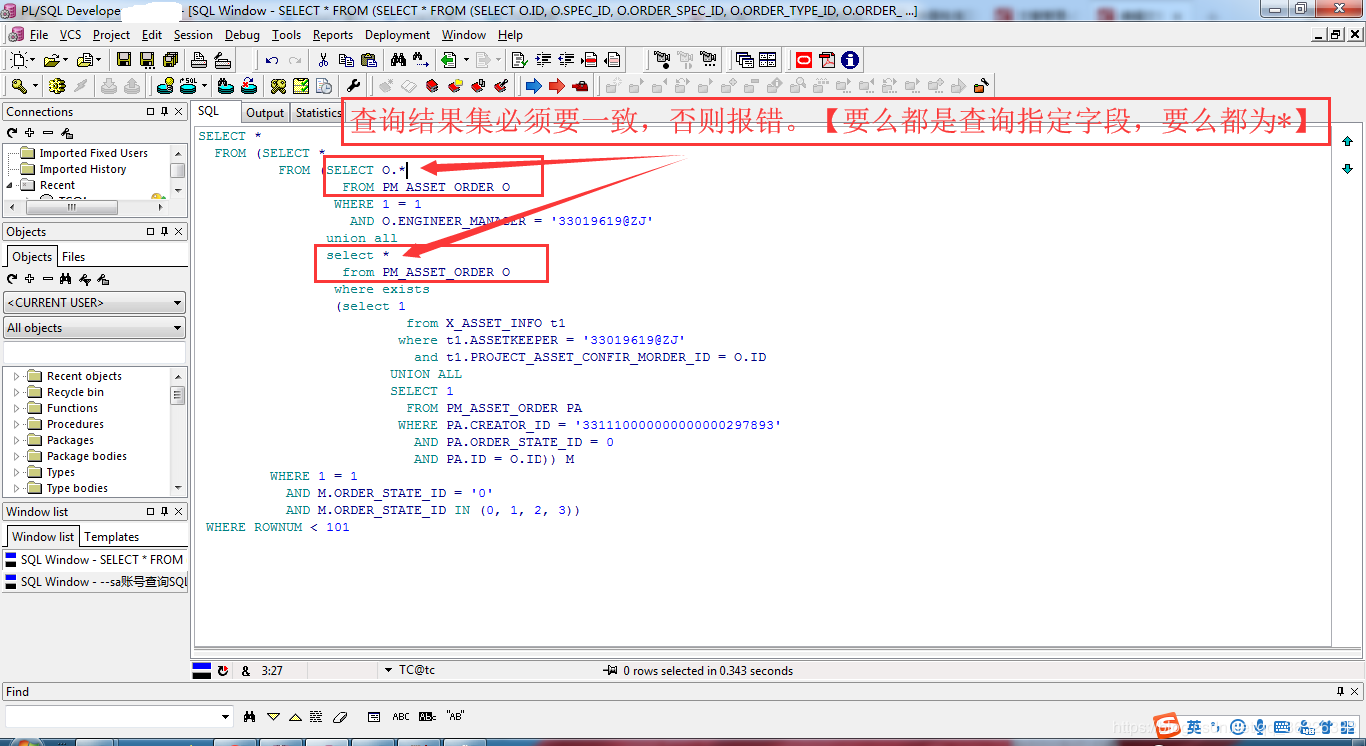Screen dimensions: 1366x746
Task: Paste from clipboard using the paste icon
Action: tap(367, 60)
